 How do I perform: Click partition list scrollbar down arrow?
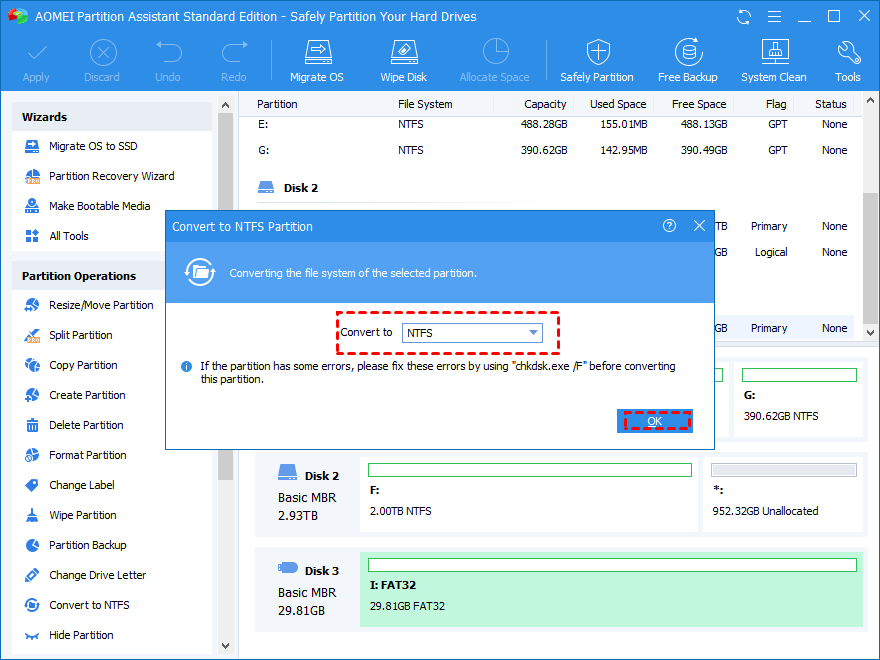[870, 333]
